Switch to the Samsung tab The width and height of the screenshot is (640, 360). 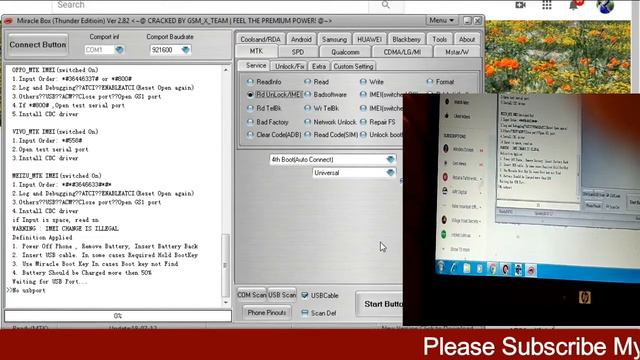coord(334,40)
